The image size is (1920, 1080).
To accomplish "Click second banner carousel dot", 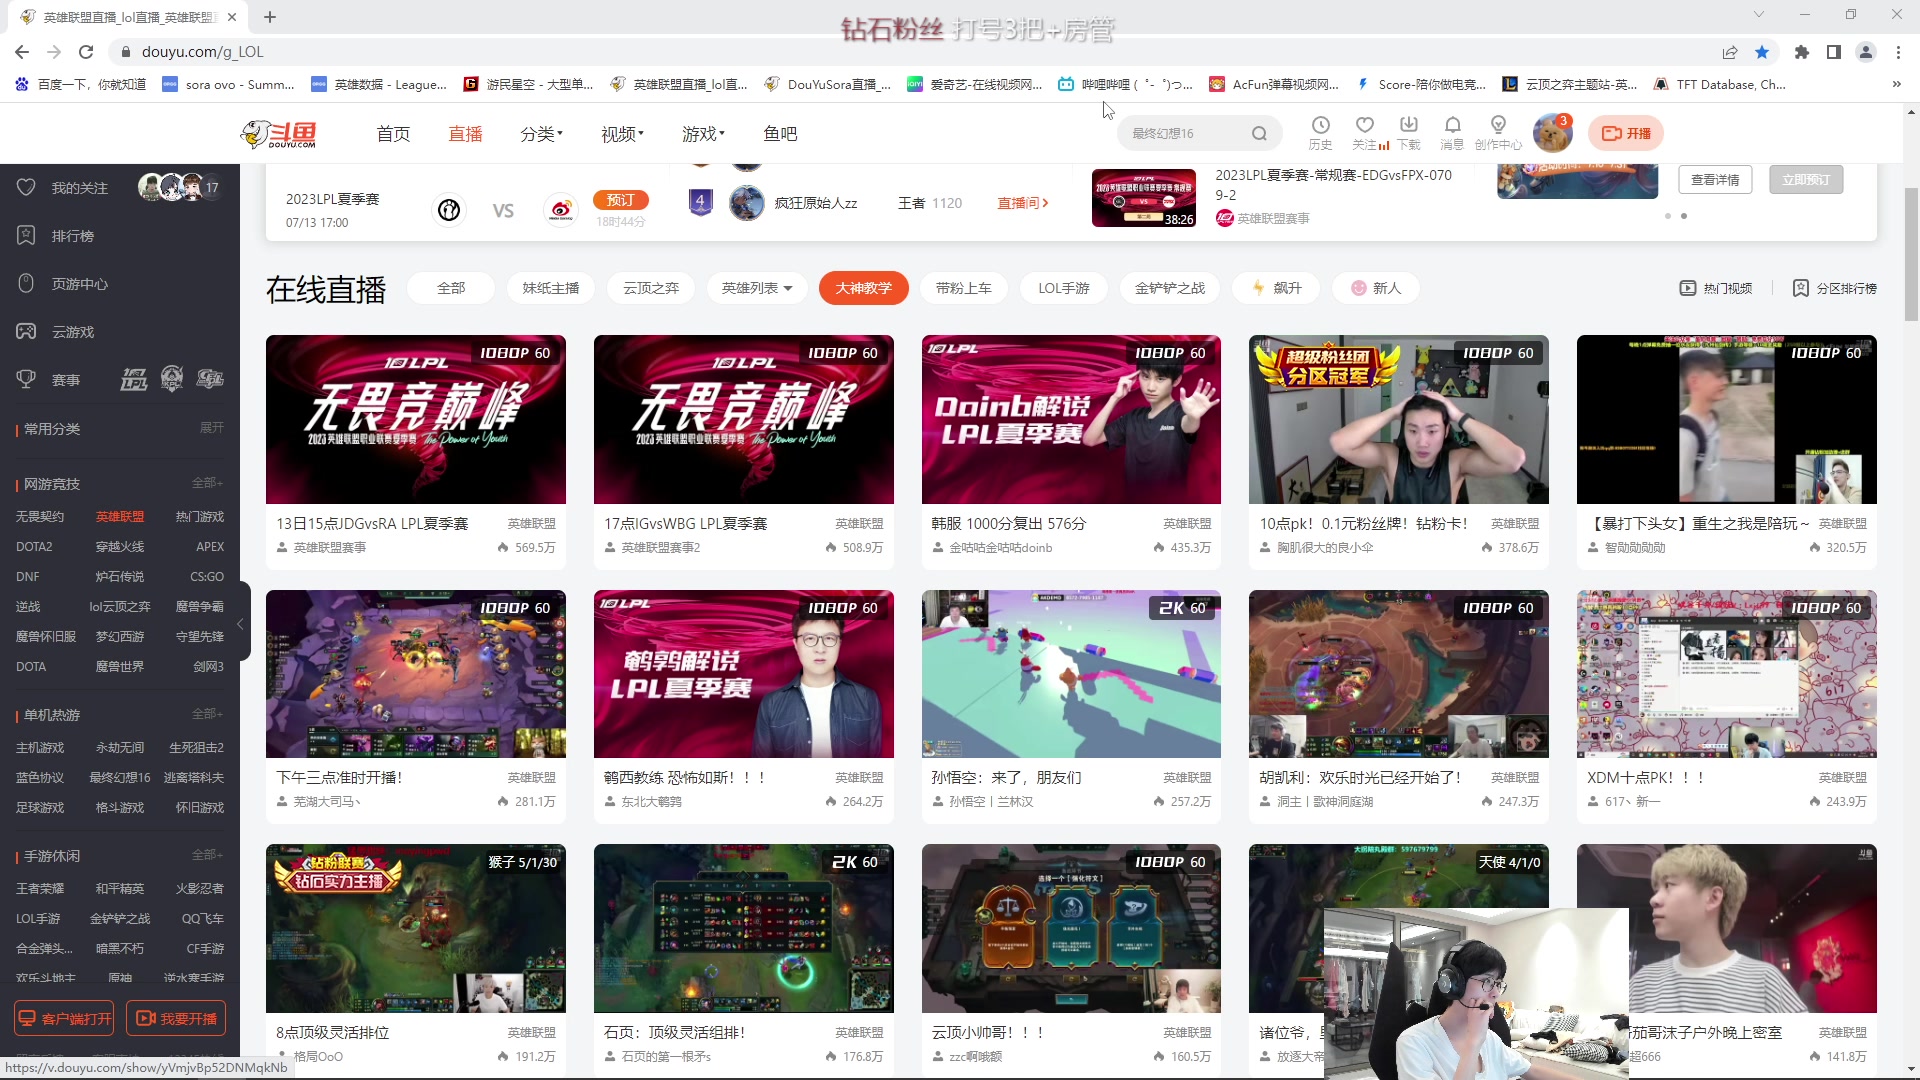I will (x=1684, y=216).
